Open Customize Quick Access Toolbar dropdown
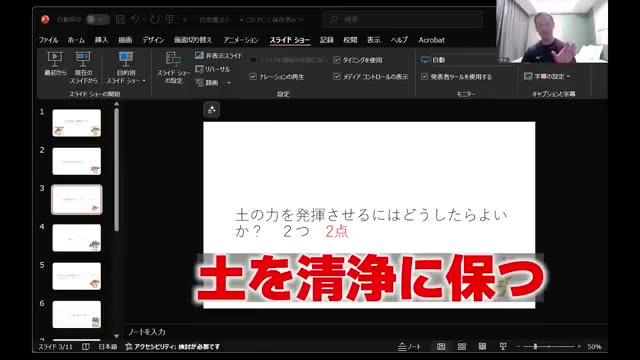640x360 pixels. 185,19
